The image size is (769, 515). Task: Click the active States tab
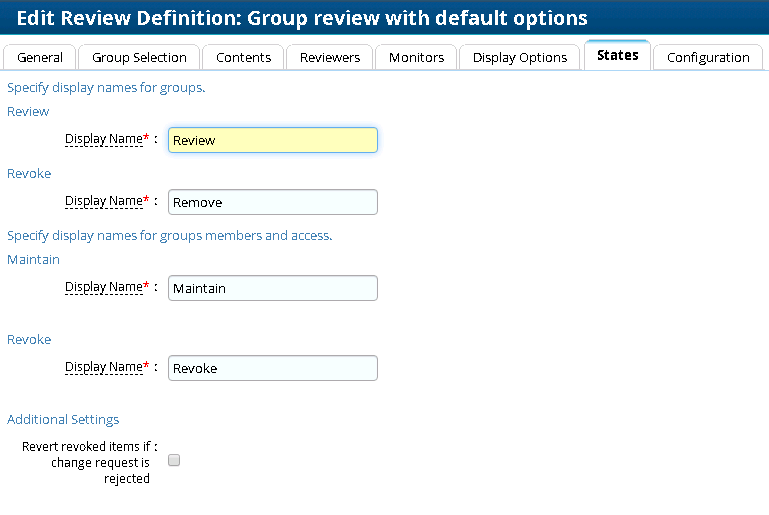[x=617, y=56]
